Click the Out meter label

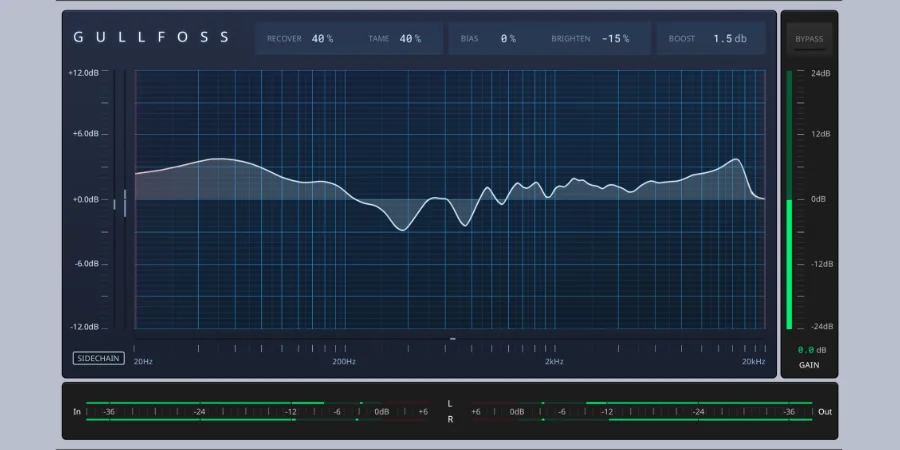[825, 412]
